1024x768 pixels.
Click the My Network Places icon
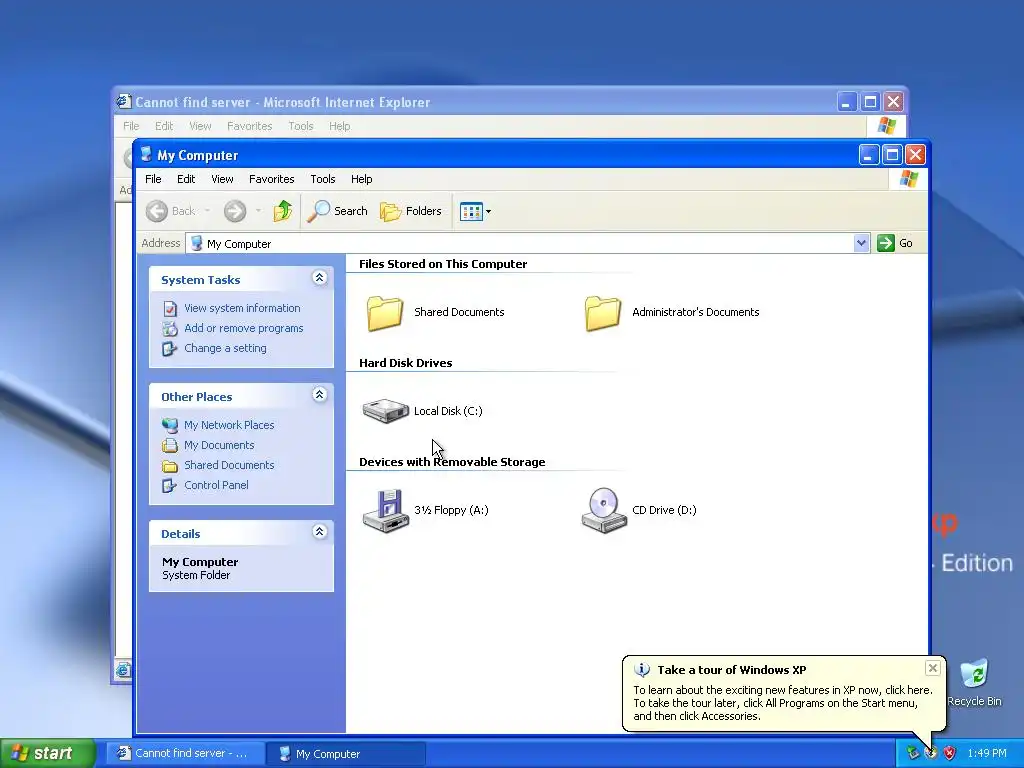170,425
